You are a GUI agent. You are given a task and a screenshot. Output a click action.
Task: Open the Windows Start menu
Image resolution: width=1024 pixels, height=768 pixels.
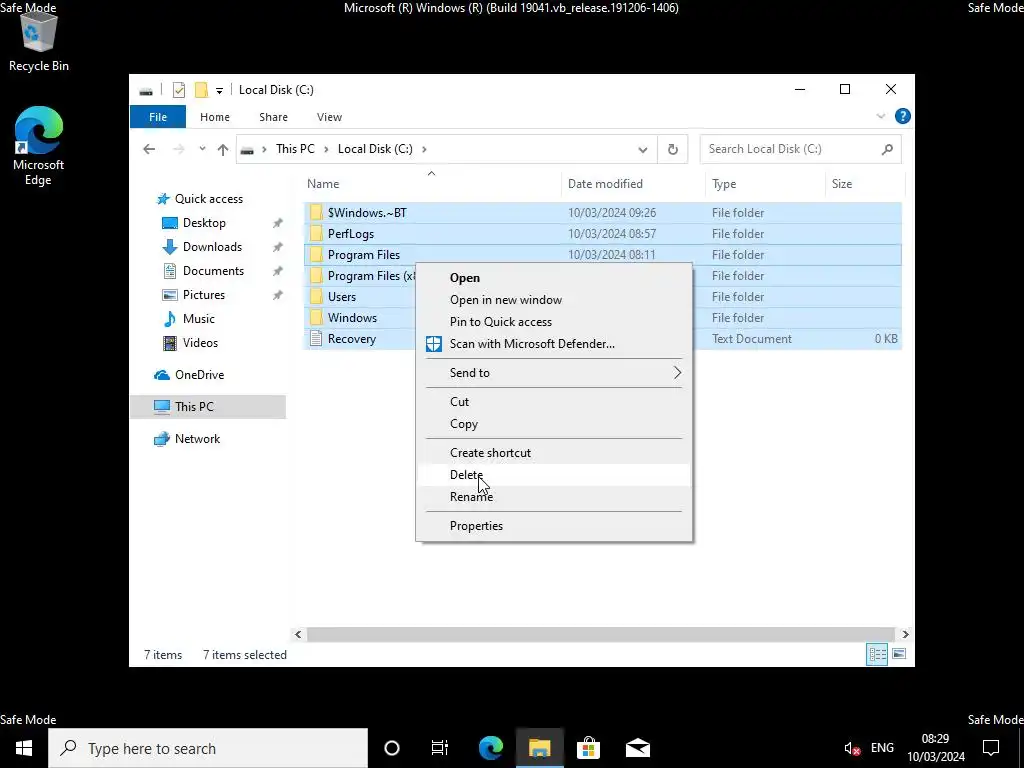pos(24,748)
